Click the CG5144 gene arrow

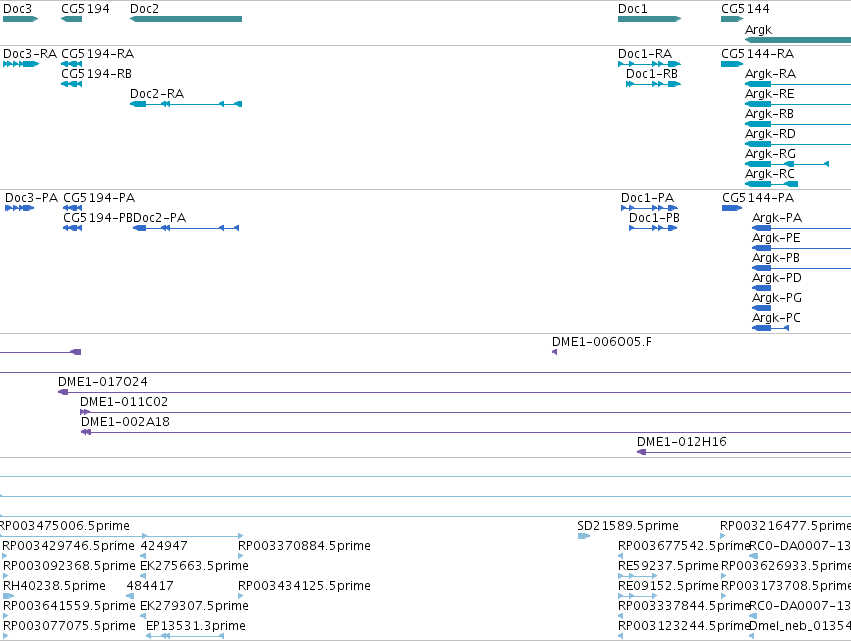coord(732,19)
